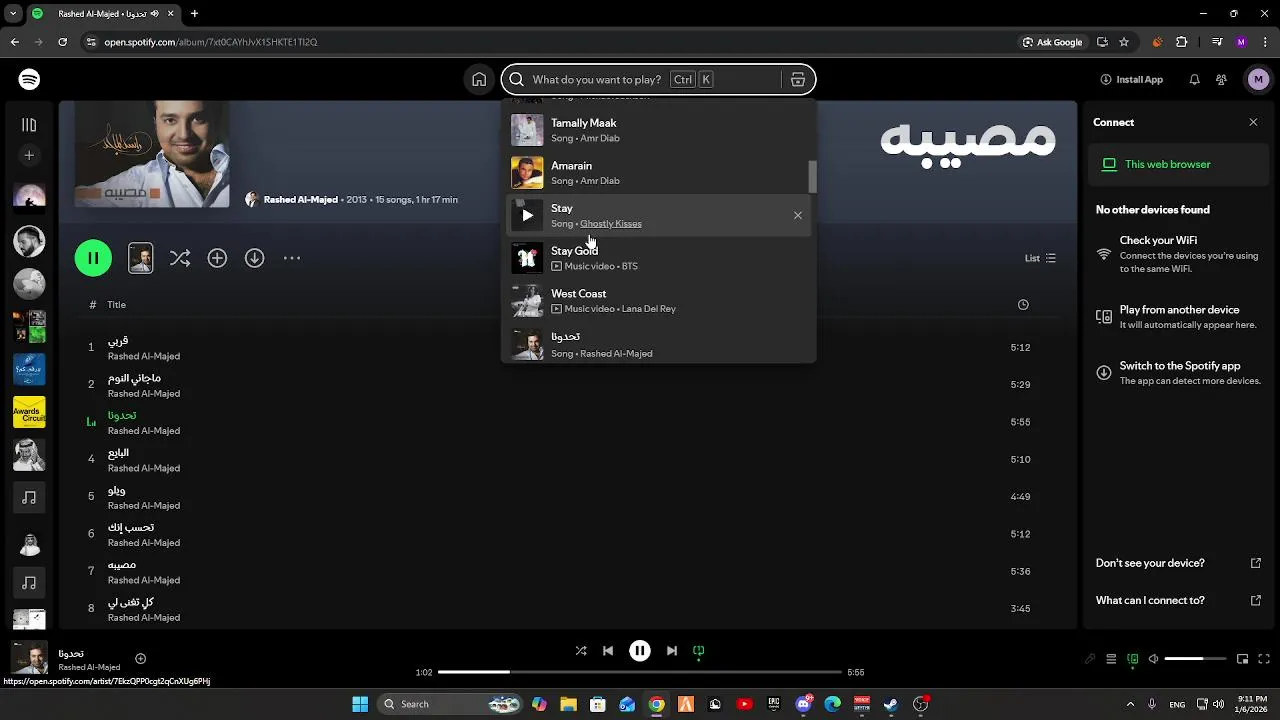Image resolution: width=1280 pixels, height=720 pixels.
Task: Sort by the duration clock column header
Action: [x=1023, y=305]
